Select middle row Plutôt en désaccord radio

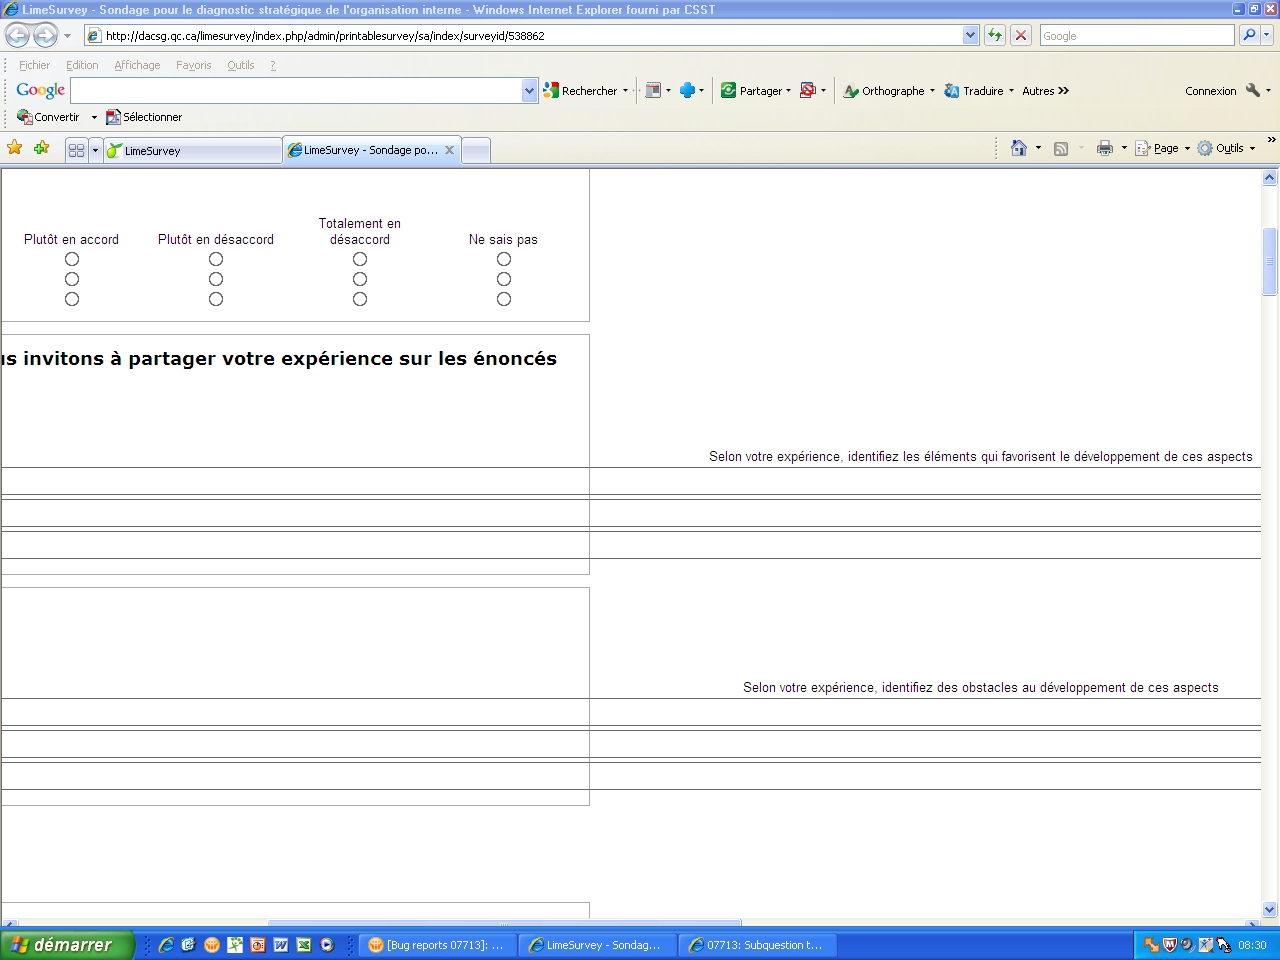pyautogui.click(x=216, y=279)
